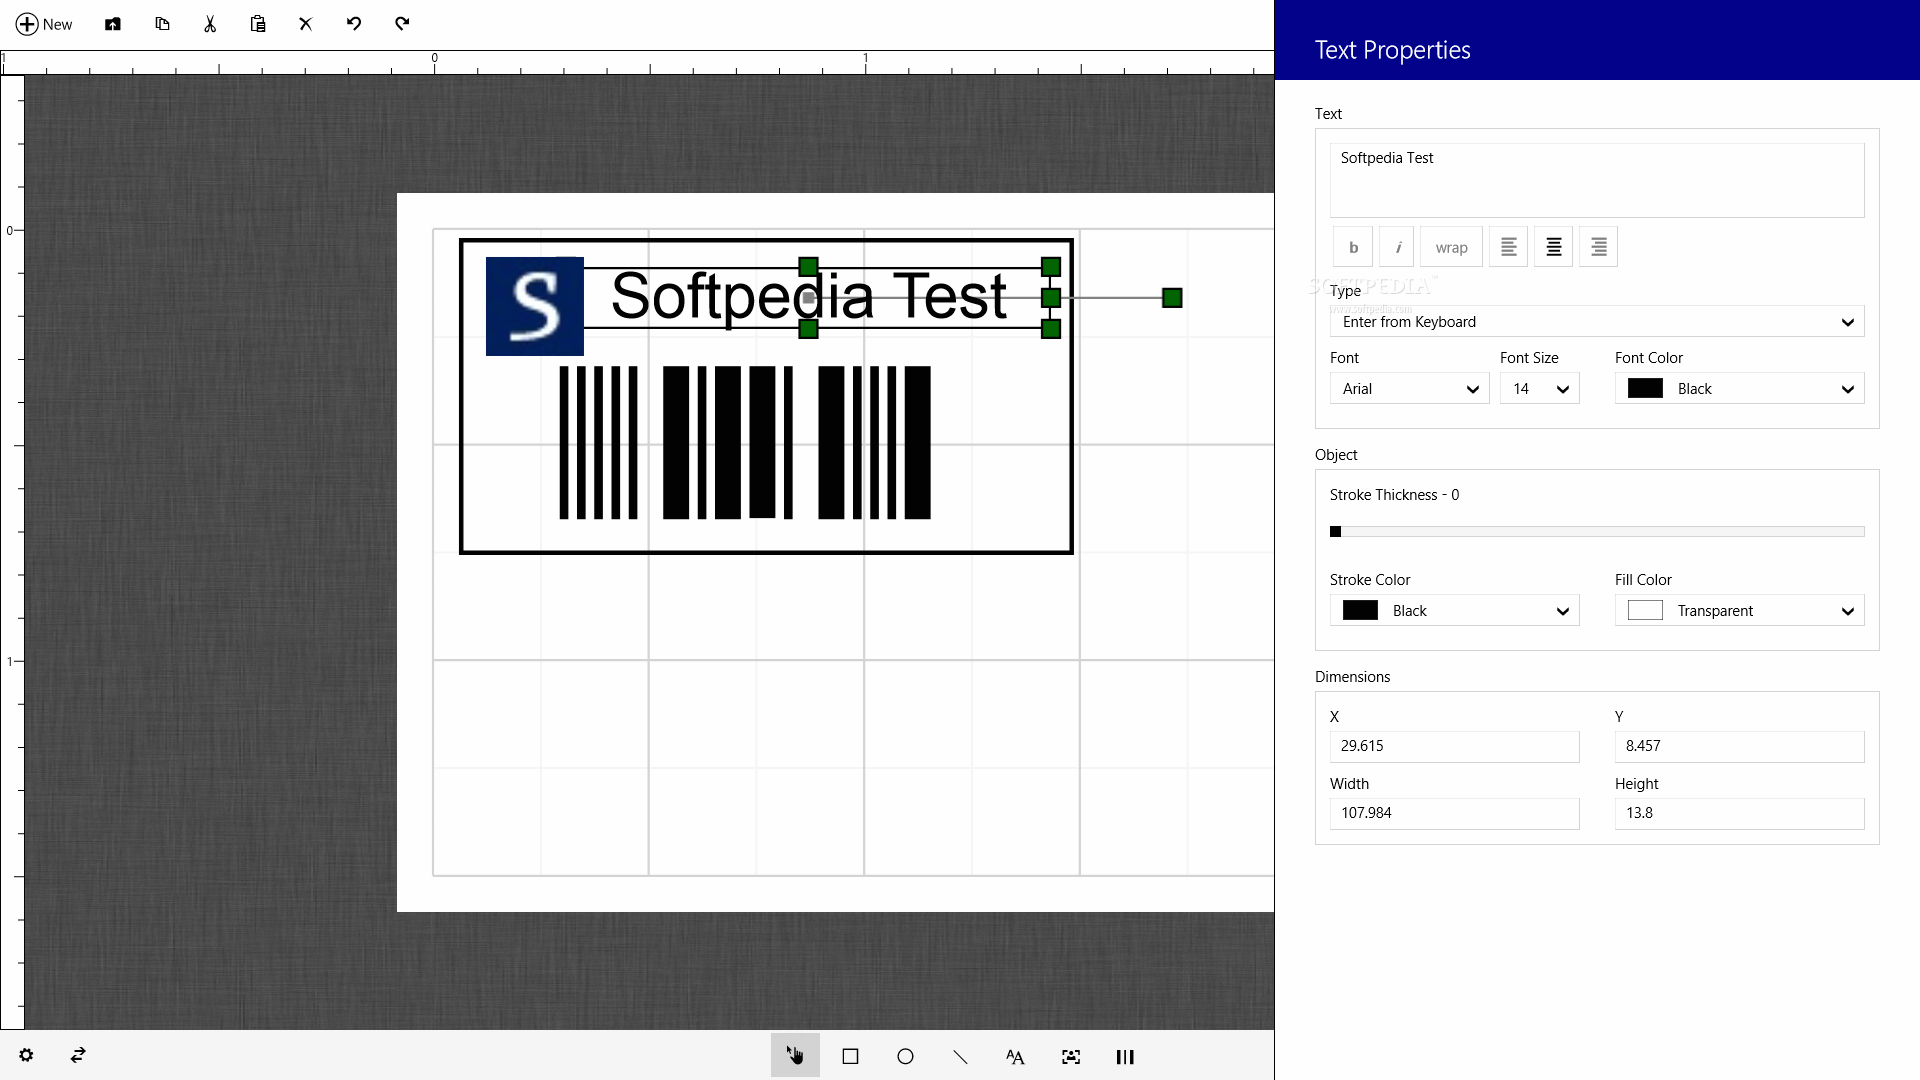Image resolution: width=1920 pixels, height=1080 pixels.
Task: Open settings gear at bottom left
Action: point(26,1055)
